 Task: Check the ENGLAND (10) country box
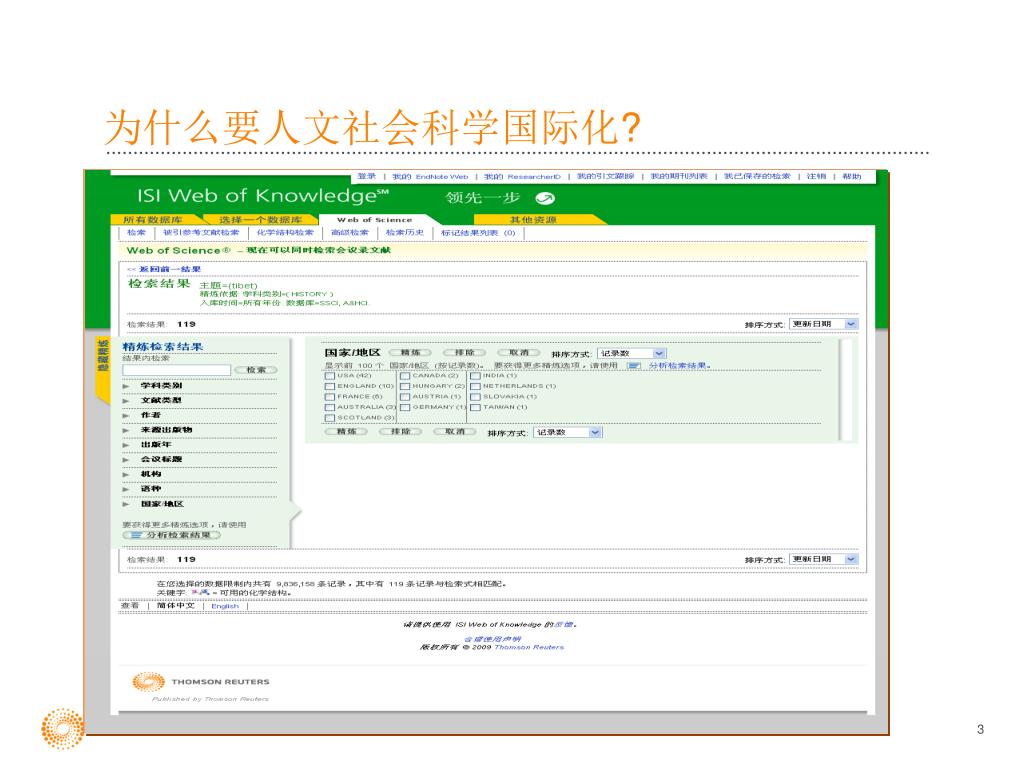tap(330, 387)
